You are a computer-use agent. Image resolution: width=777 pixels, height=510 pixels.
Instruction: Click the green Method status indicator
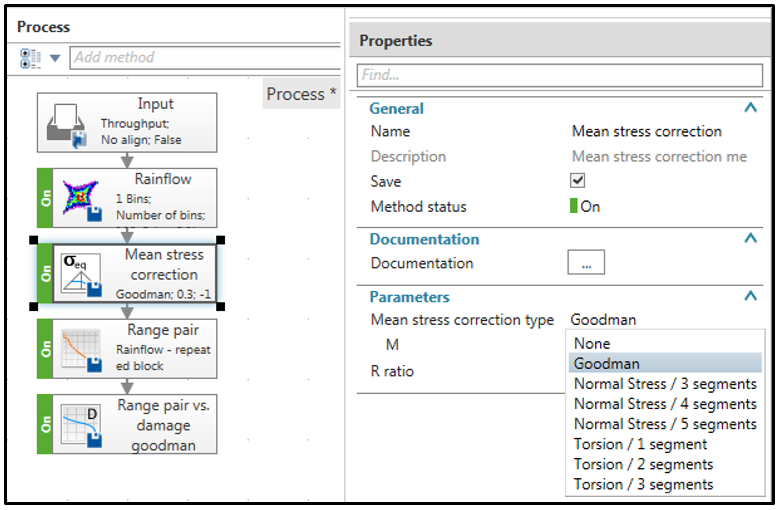coord(574,207)
